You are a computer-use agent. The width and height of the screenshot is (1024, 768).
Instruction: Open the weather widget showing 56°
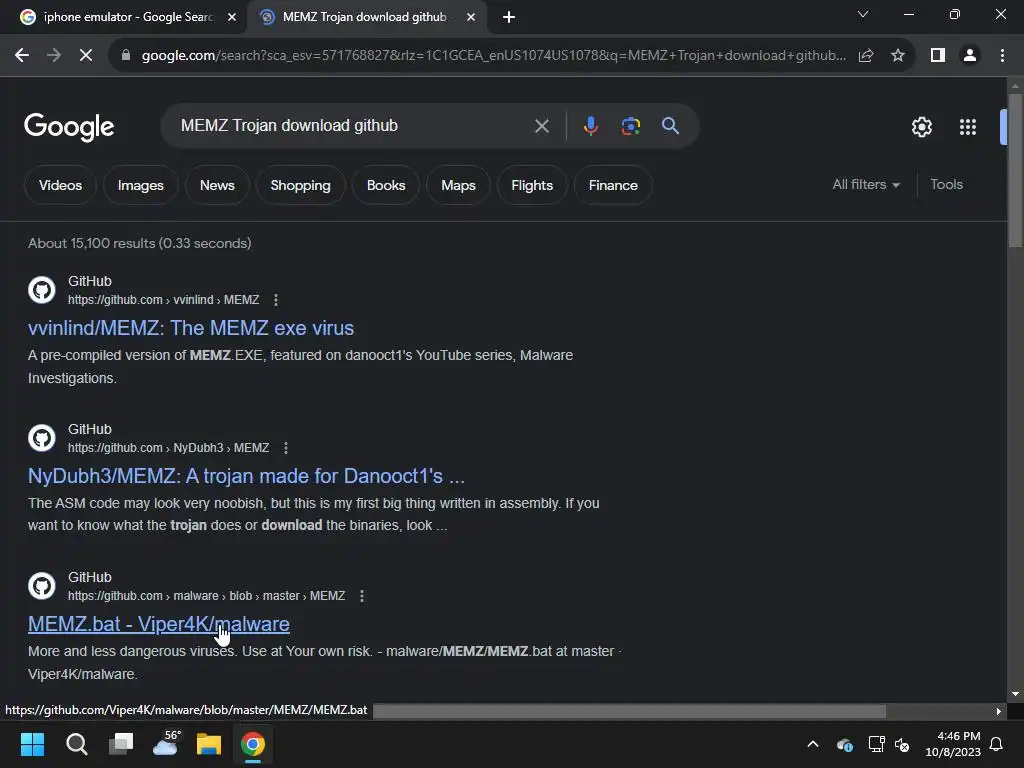point(166,744)
